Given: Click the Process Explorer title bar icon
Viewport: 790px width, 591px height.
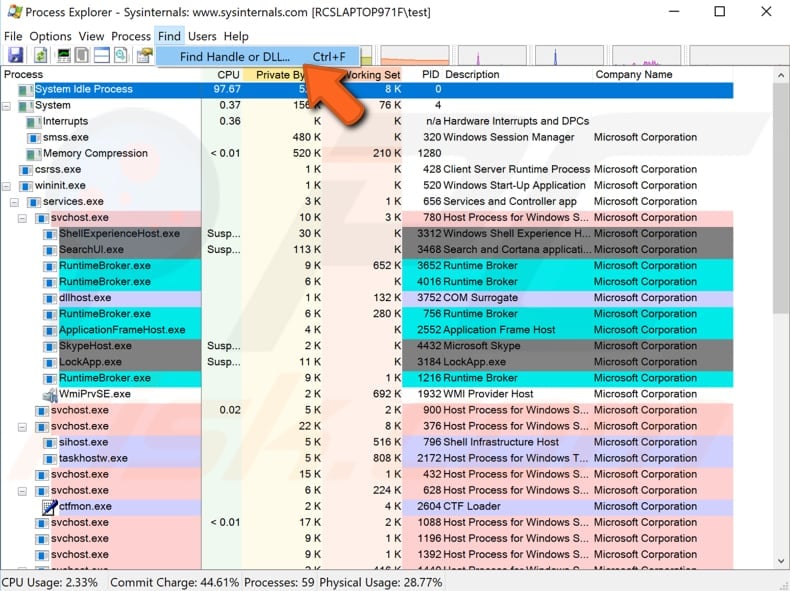Looking at the screenshot, I should [x=14, y=11].
